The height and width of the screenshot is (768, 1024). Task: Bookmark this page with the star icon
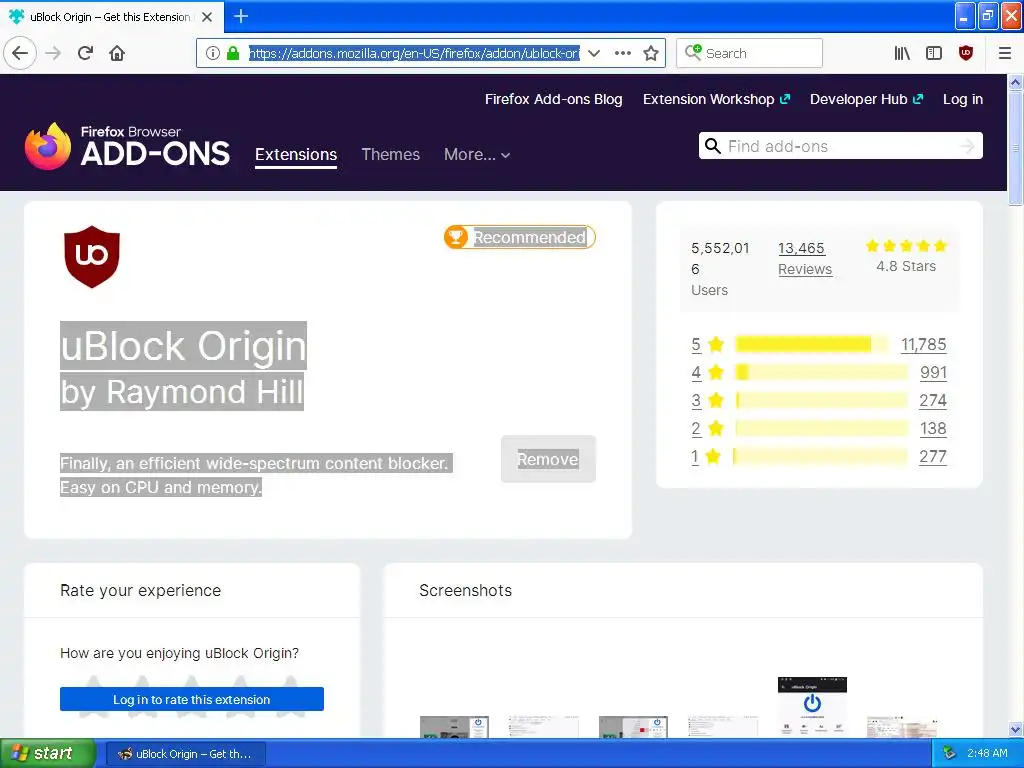tap(650, 53)
